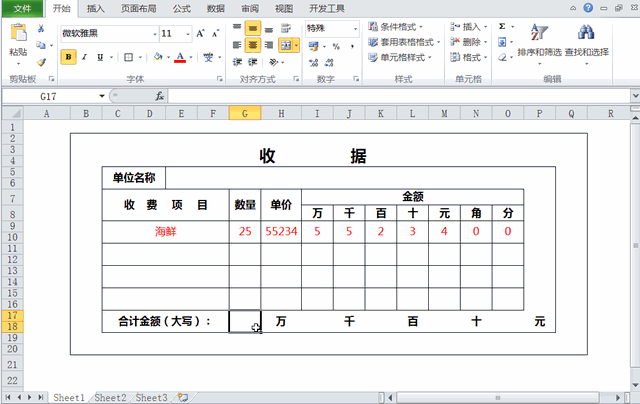Toggle Merge and Center button
The image size is (640, 404).
pyautogui.click(x=286, y=45)
